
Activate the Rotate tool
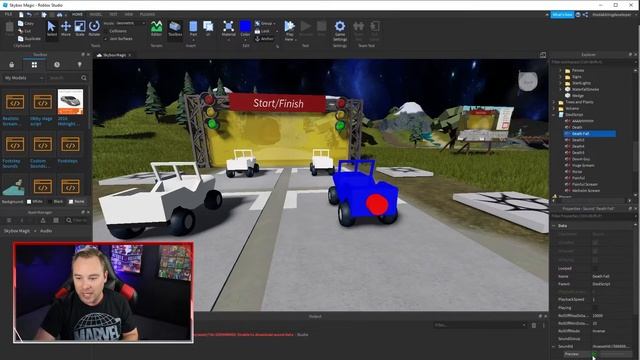click(x=94, y=29)
